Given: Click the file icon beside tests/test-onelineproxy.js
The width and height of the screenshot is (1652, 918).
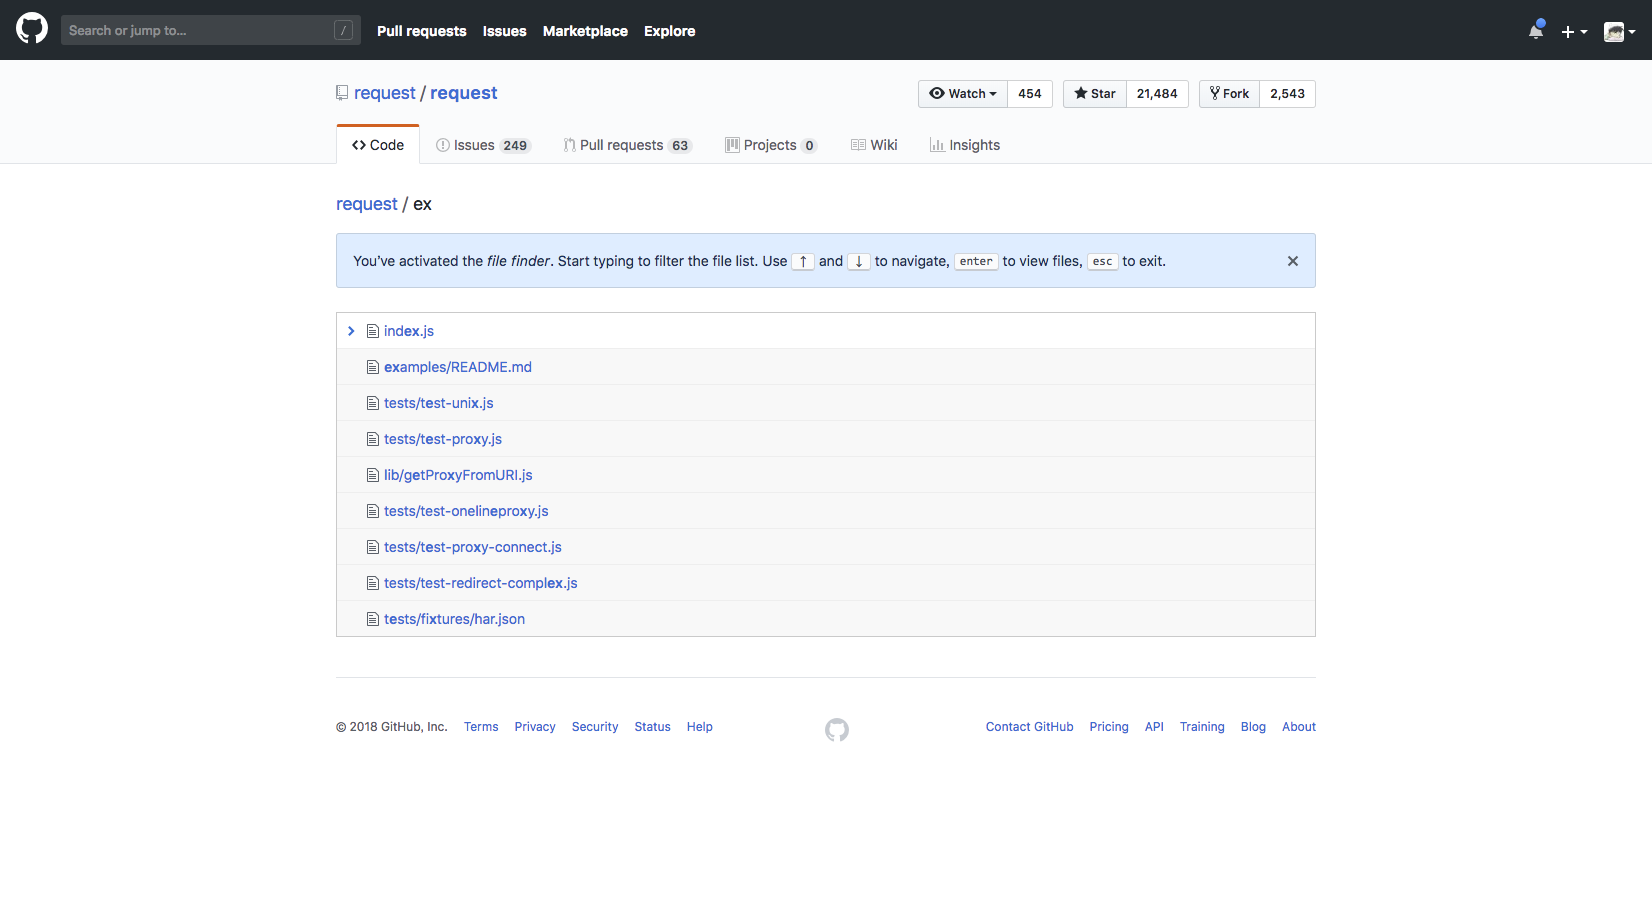Looking at the screenshot, I should 373,511.
